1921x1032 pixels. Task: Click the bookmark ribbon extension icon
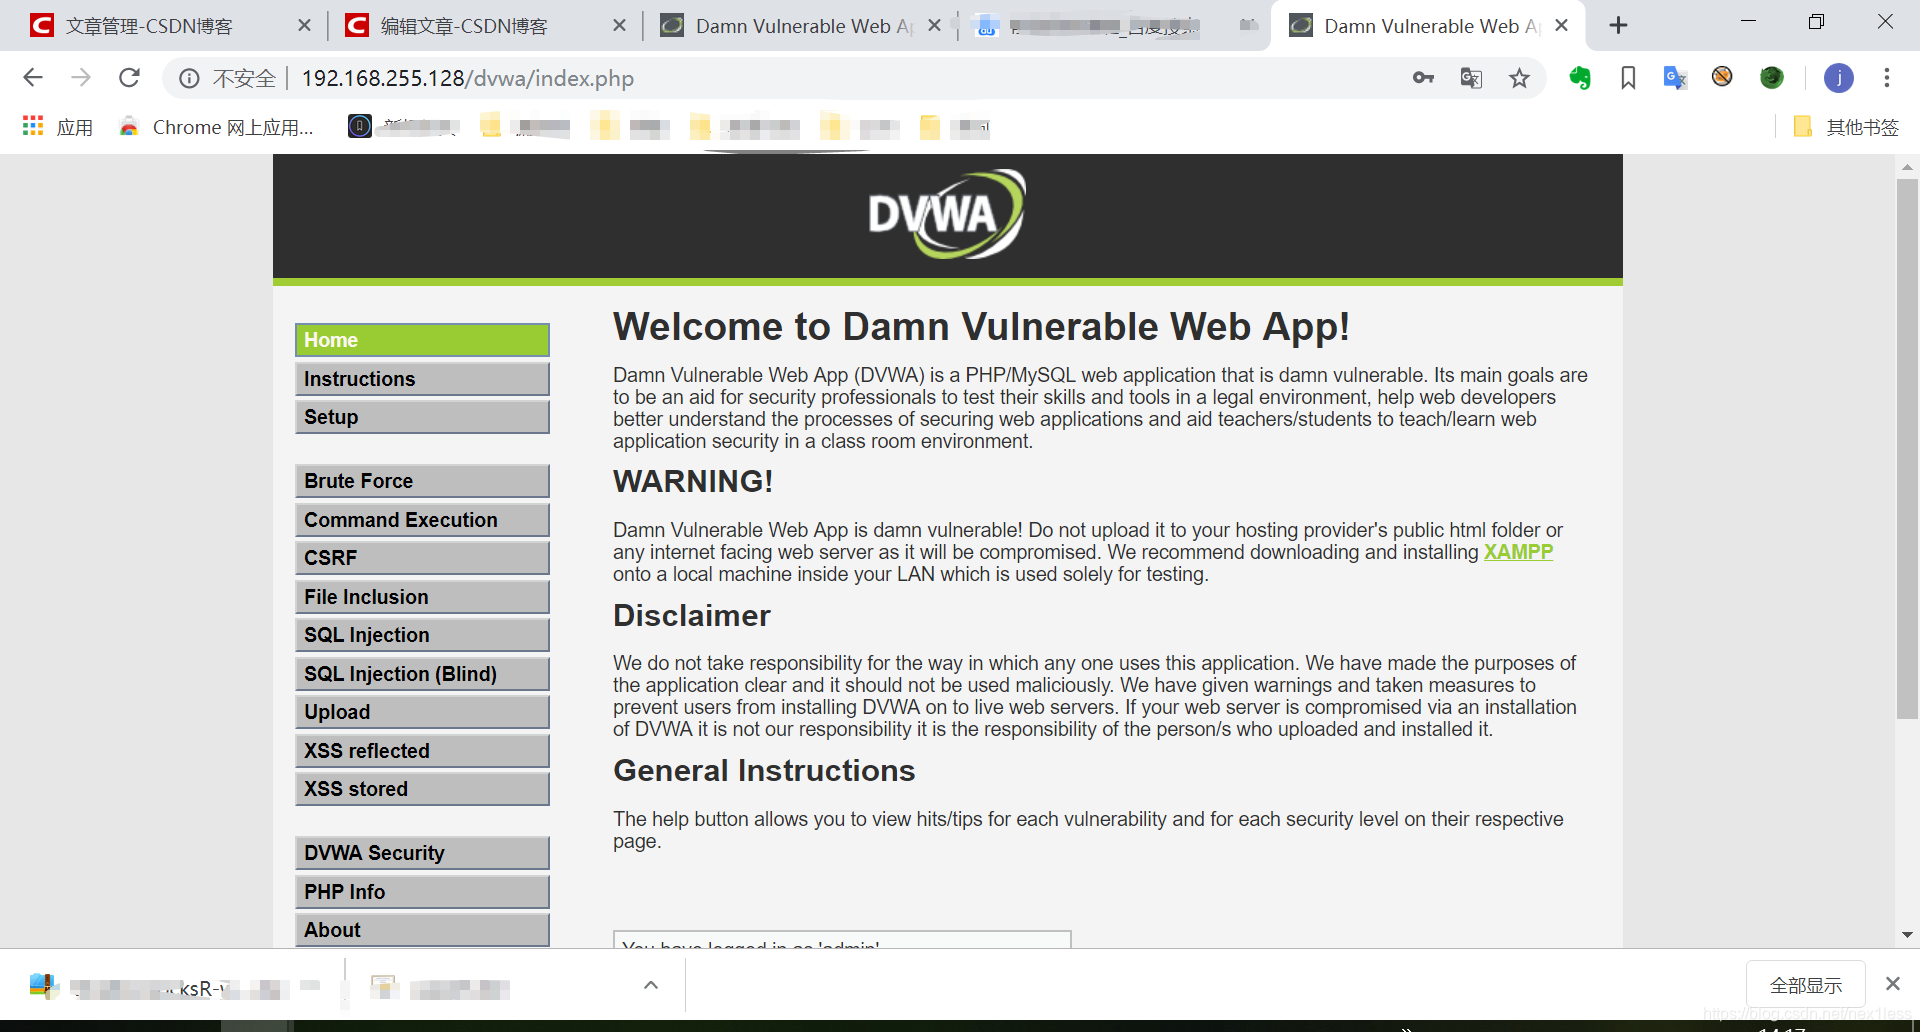coord(1628,78)
